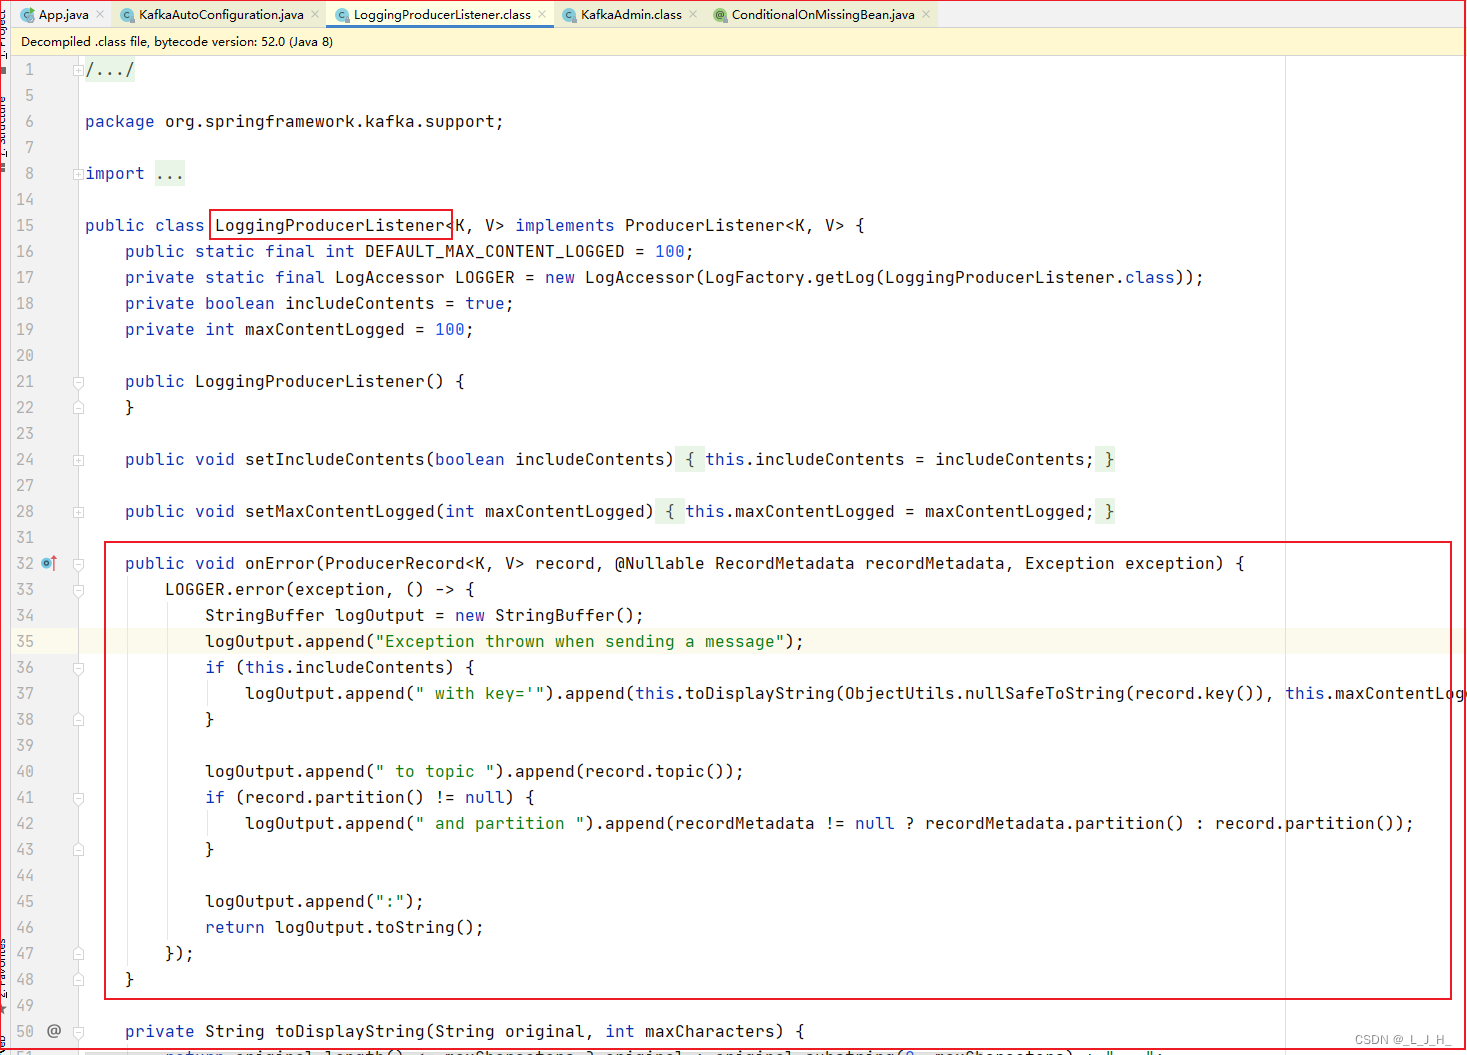
Task: Click ObjectUtils.nullSafeToString on line 37
Action: [x=985, y=694]
